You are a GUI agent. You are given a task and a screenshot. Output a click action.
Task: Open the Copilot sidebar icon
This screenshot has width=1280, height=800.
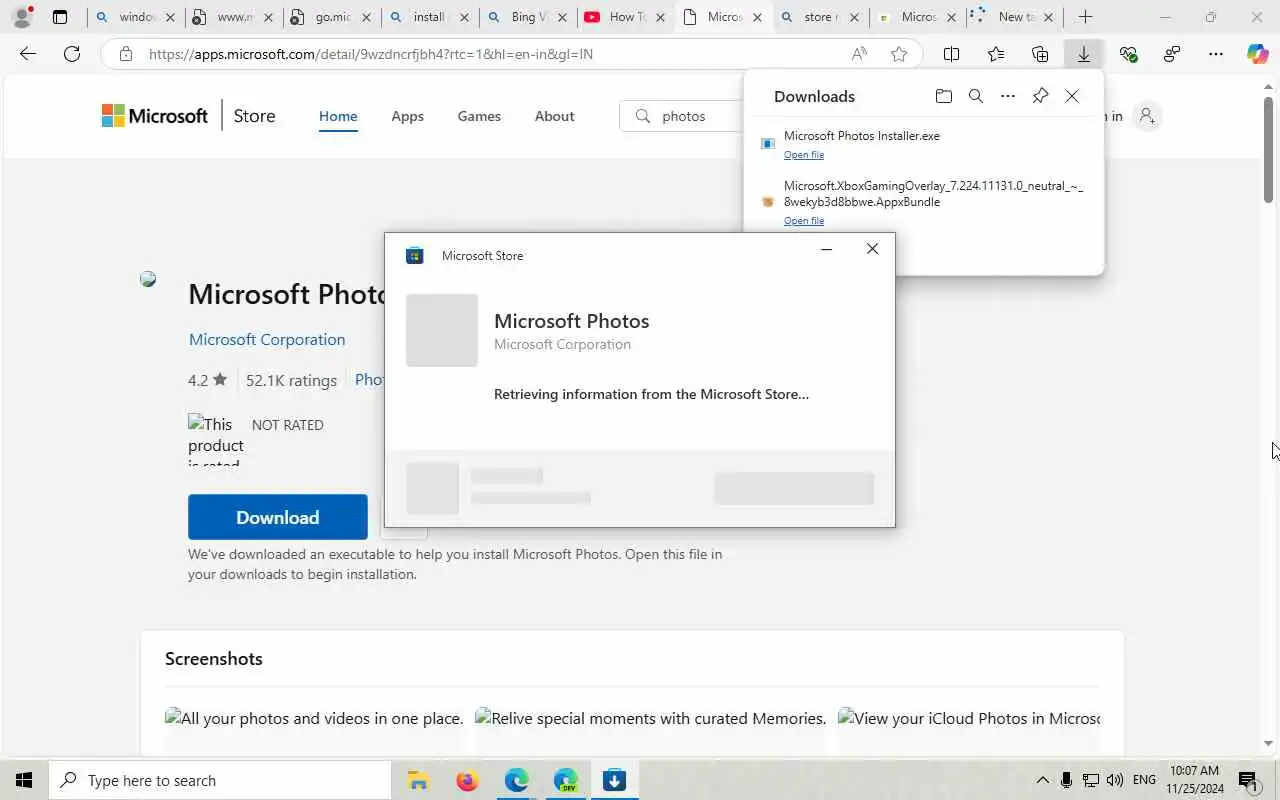1258,54
